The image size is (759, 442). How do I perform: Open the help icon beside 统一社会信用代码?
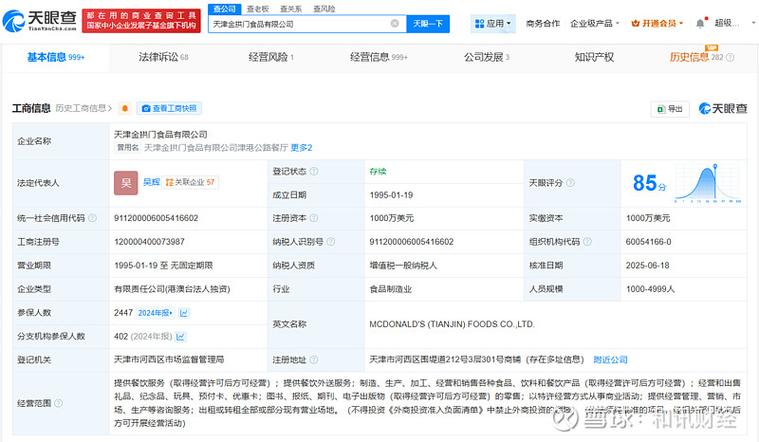(92, 218)
